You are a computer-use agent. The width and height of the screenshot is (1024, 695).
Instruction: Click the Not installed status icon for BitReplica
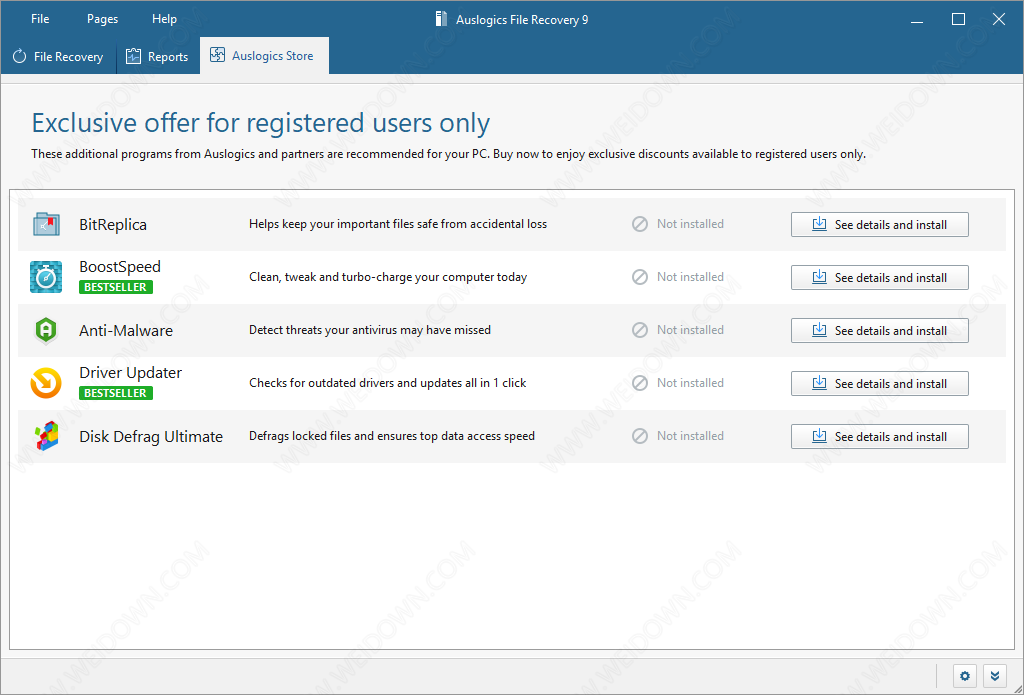640,224
